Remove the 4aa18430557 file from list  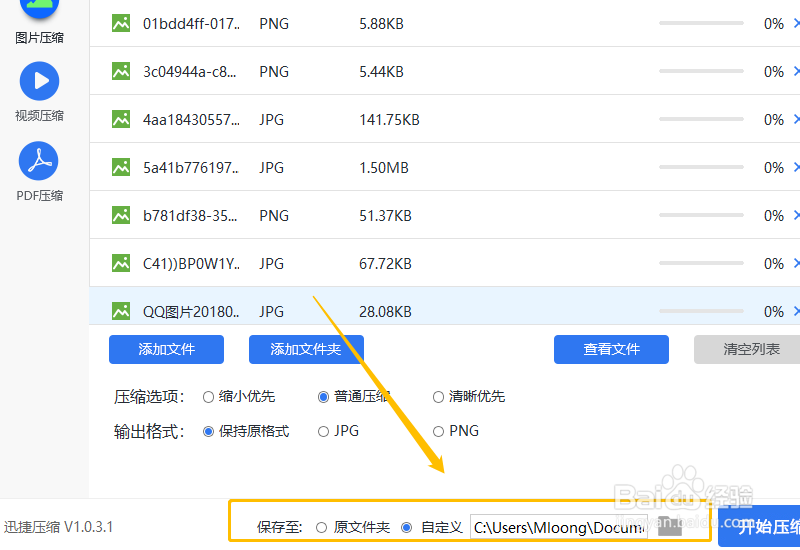tap(796, 119)
